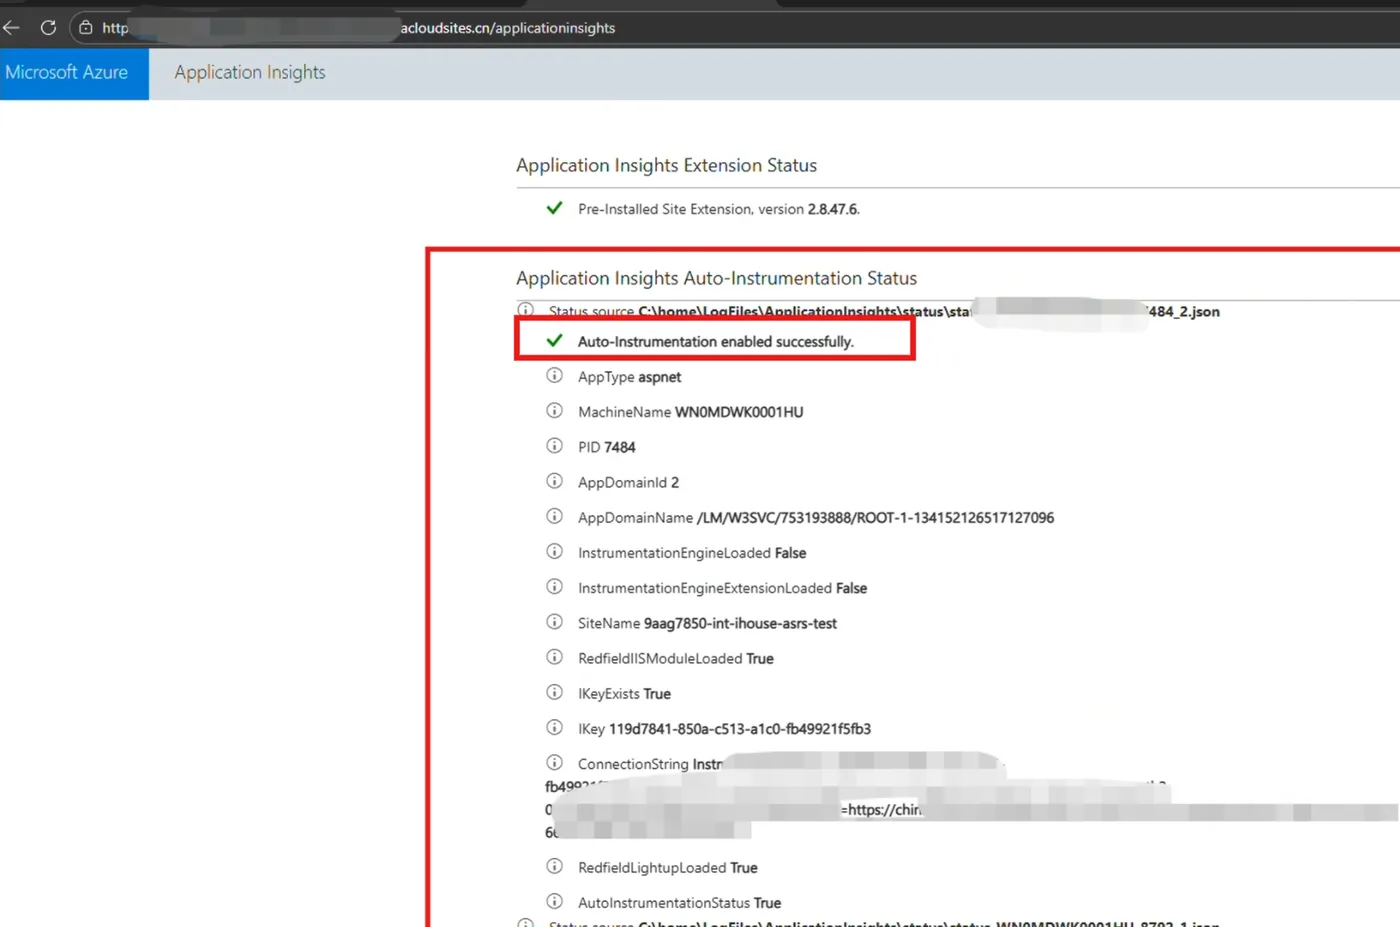Open the Application Insights header link
This screenshot has width=1400, height=927.
pyautogui.click(x=250, y=73)
